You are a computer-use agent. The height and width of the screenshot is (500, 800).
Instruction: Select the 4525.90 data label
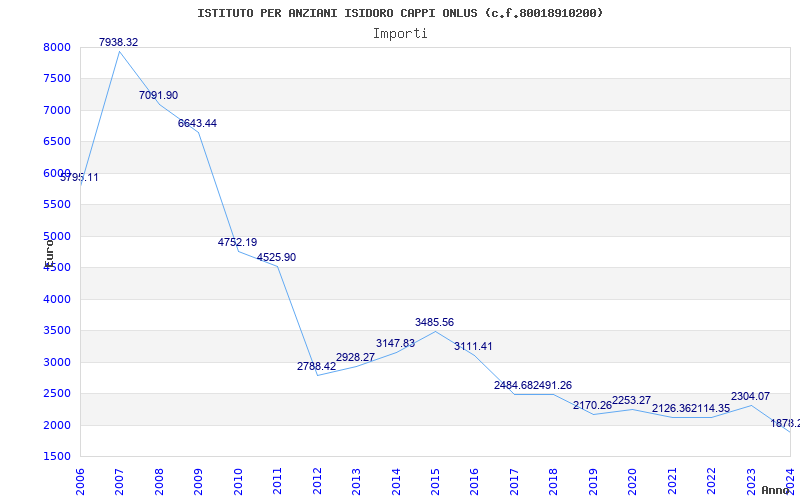point(276,258)
